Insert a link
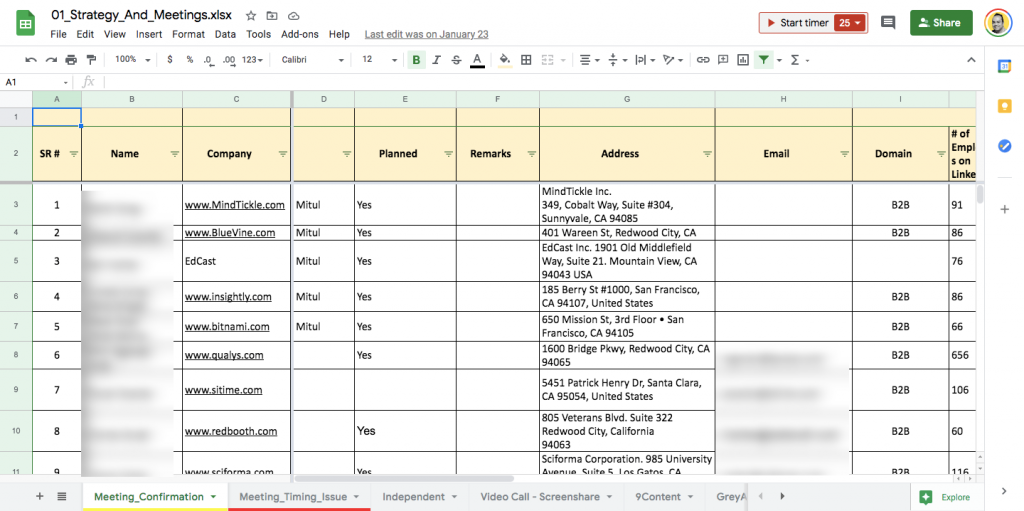1024x511 pixels. (703, 59)
